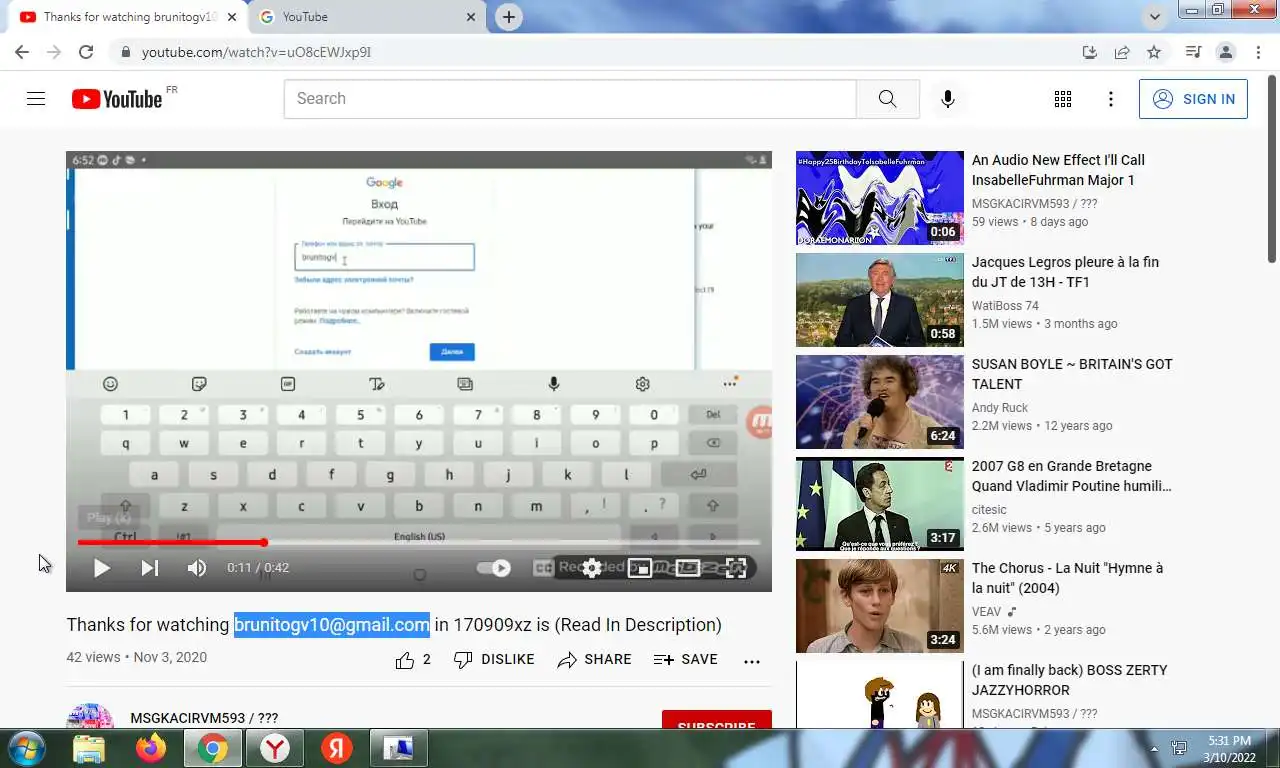Click the SUBSCRIBE button
Viewport: 1280px width, 768px height.
[x=717, y=720]
